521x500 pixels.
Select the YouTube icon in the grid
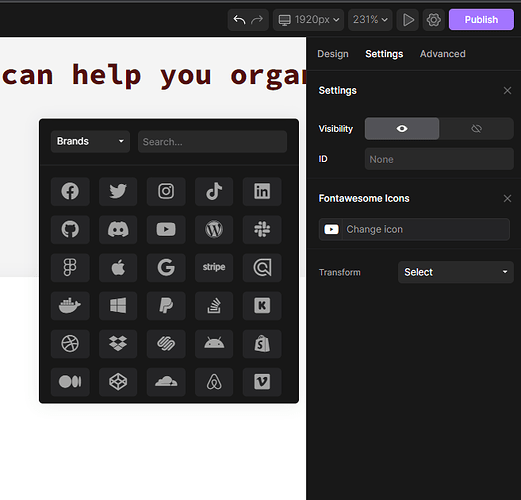pos(166,229)
